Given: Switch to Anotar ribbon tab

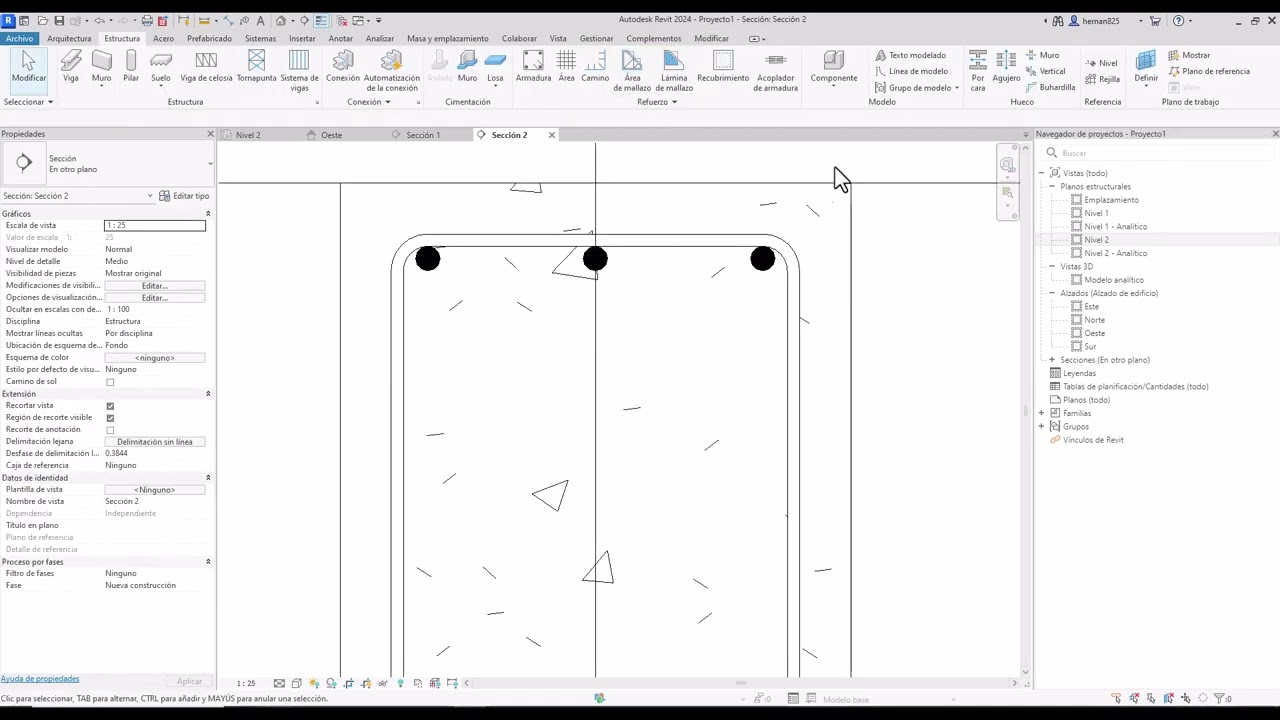Looking at the screenshot, I should click(x=341, y=38).
